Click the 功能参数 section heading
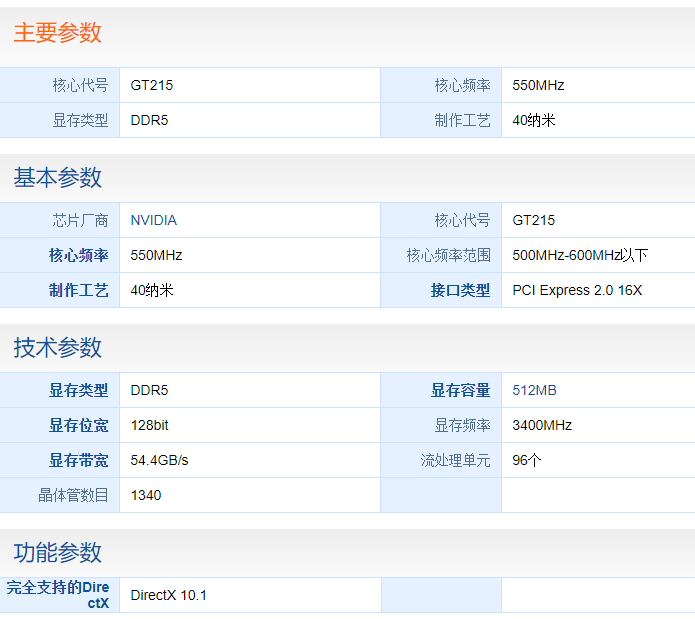 tap(57, 553)
